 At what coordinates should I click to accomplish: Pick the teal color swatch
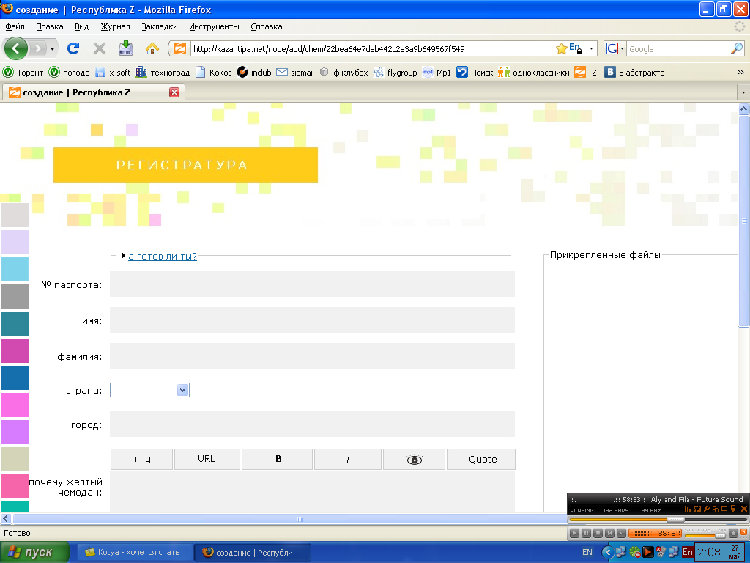pos(15,324)
